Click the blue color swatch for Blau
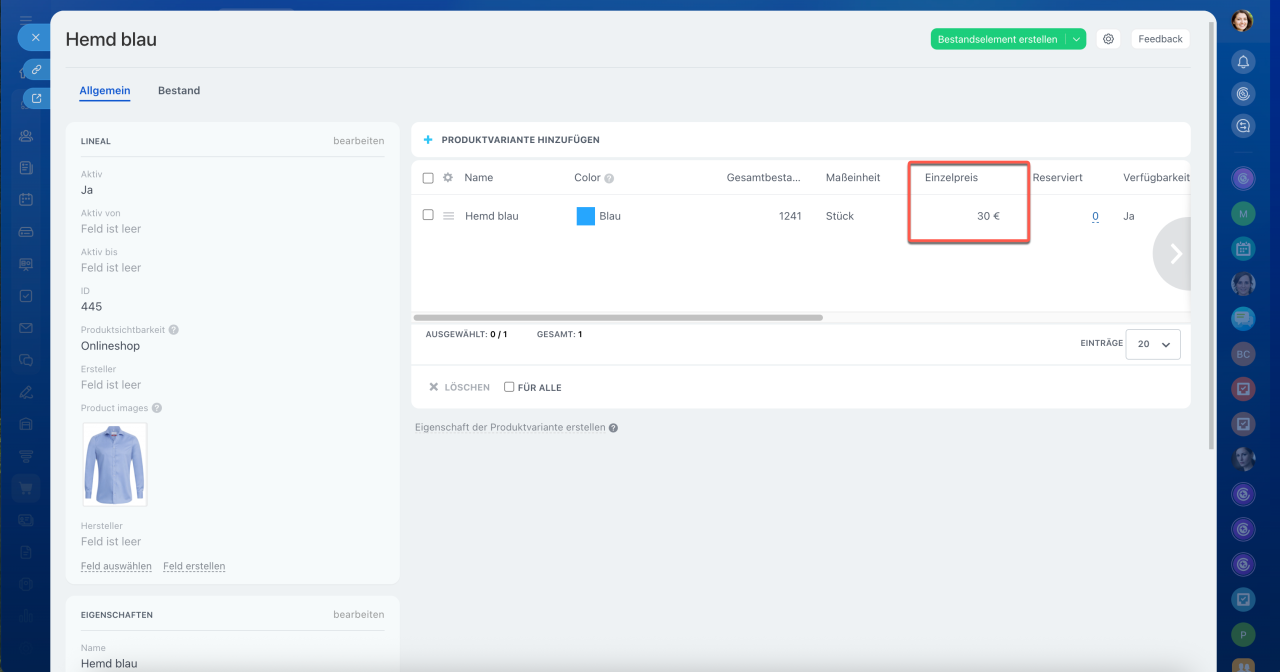1280x672 pixels. (x=586, y=216)
